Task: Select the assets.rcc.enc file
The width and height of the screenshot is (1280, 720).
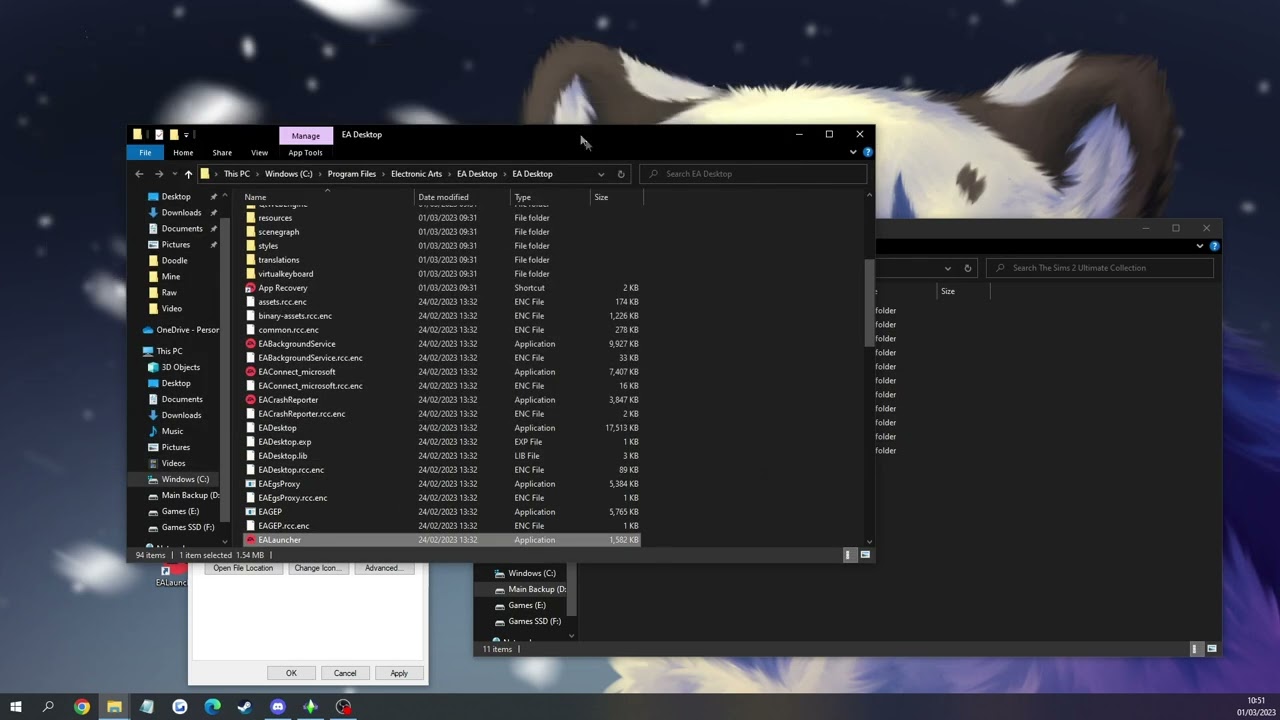Action: coord(282,302)
